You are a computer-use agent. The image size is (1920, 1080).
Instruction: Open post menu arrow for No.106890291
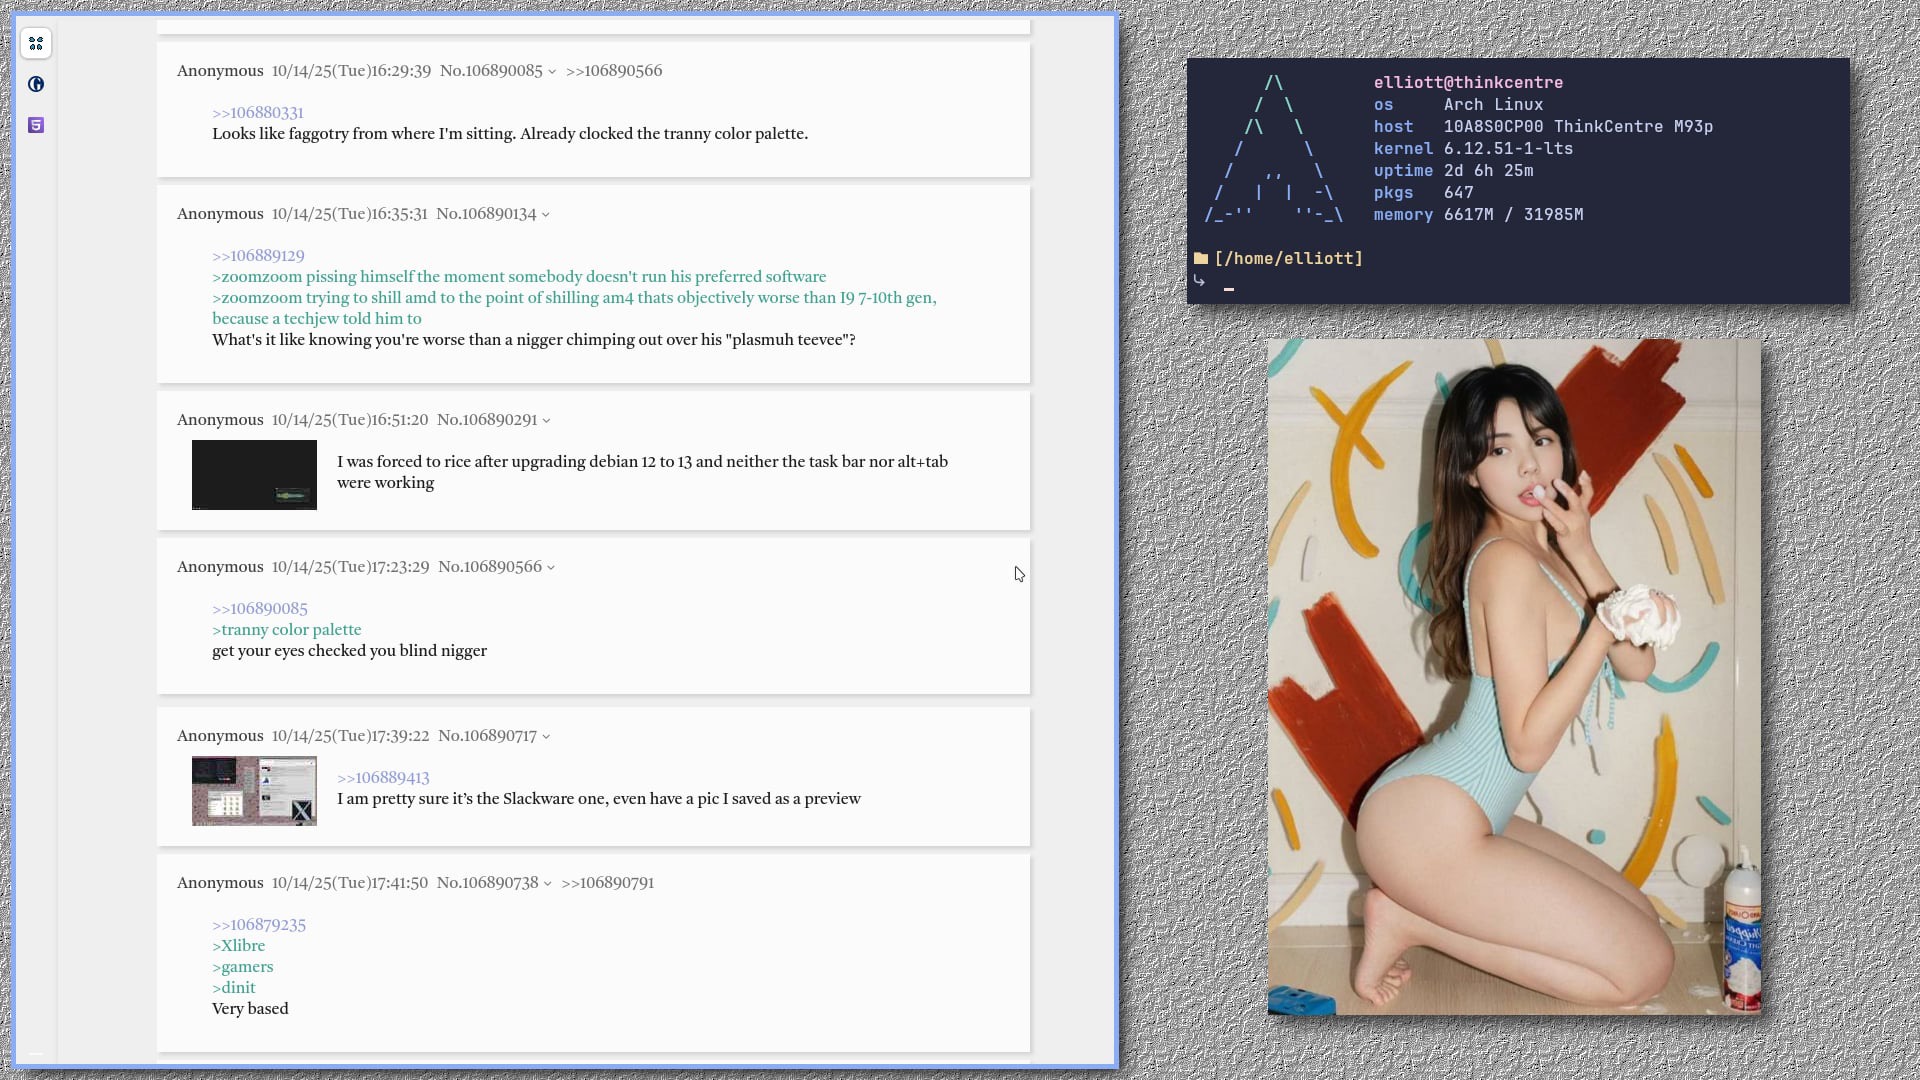546,421
